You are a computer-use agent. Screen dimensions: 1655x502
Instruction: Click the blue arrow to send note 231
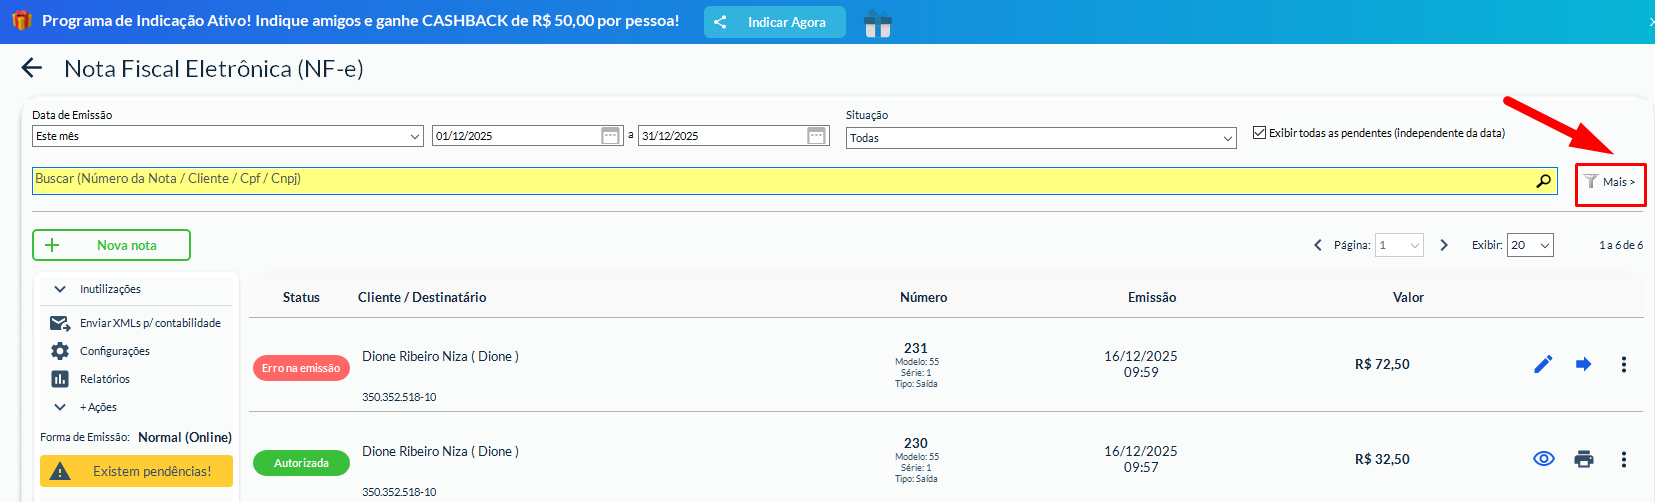point(1583,364)
